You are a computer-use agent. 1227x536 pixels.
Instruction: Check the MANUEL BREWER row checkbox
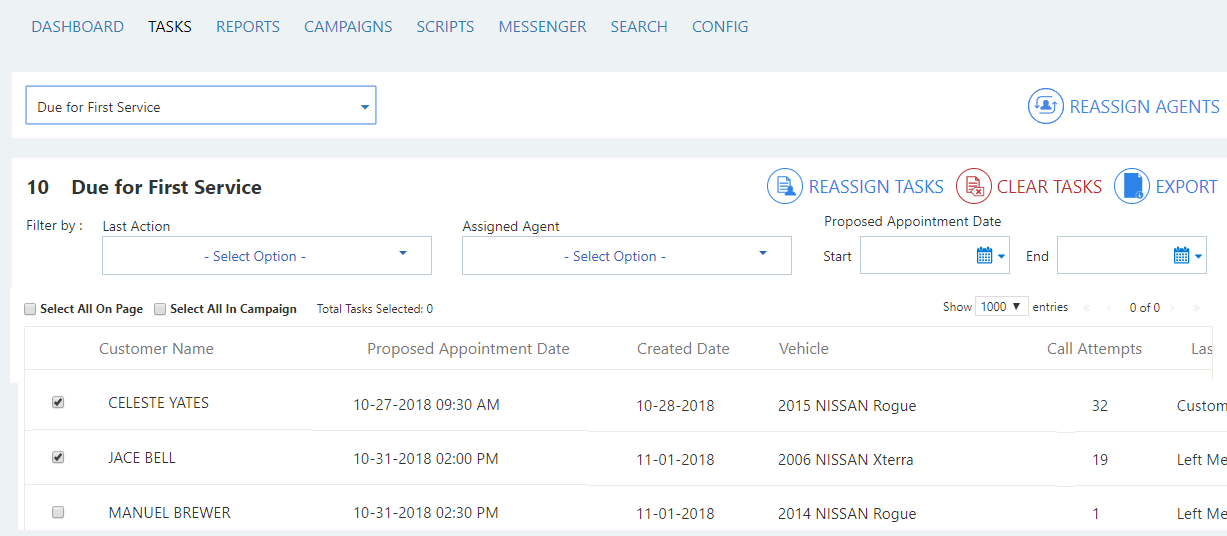[58, 512]
